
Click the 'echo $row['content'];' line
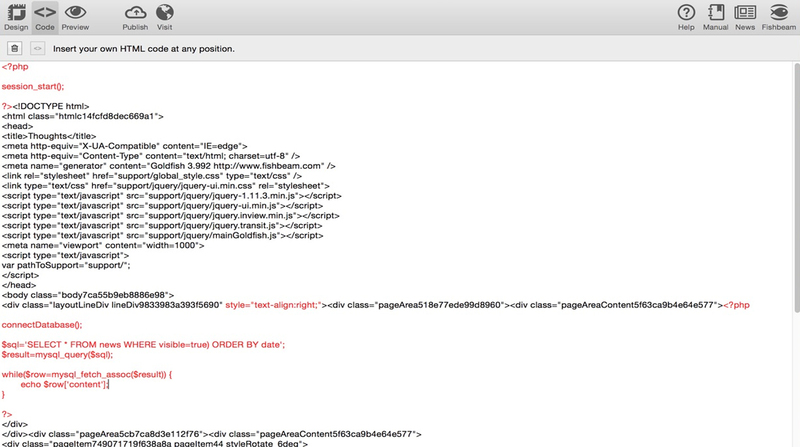(65, 384)
